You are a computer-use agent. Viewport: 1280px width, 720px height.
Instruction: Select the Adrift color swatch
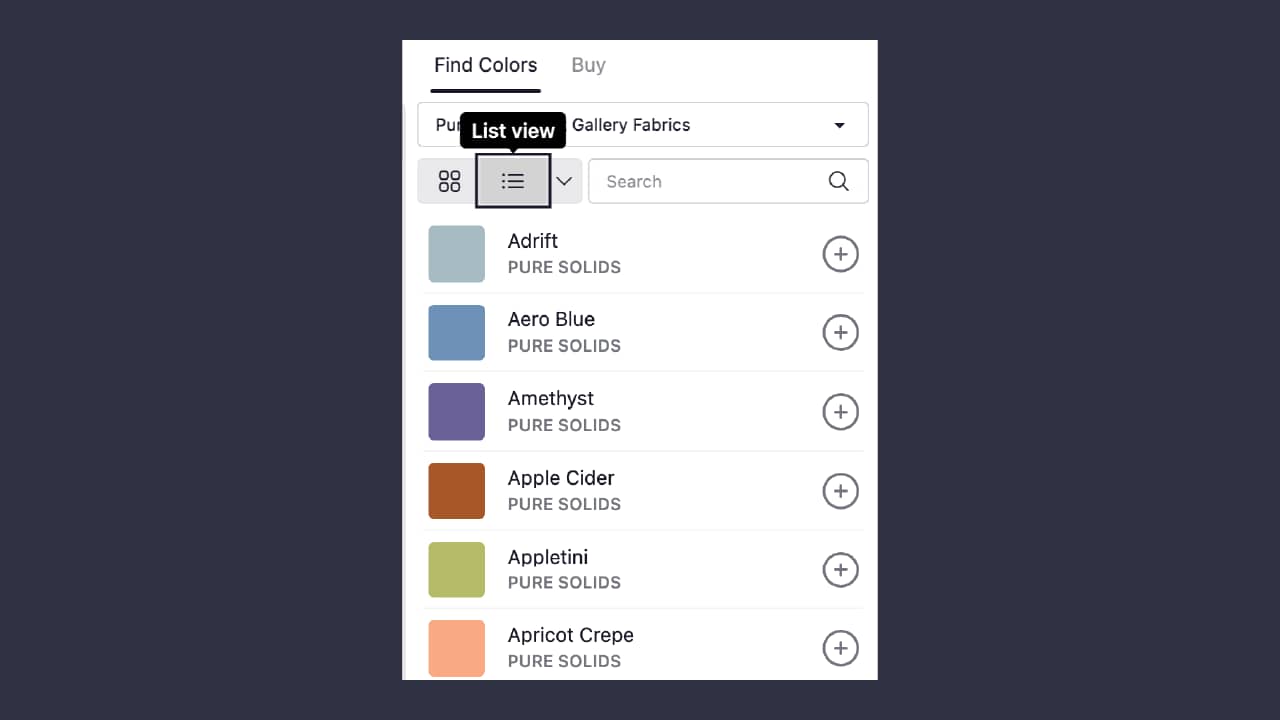pos(457,254)
